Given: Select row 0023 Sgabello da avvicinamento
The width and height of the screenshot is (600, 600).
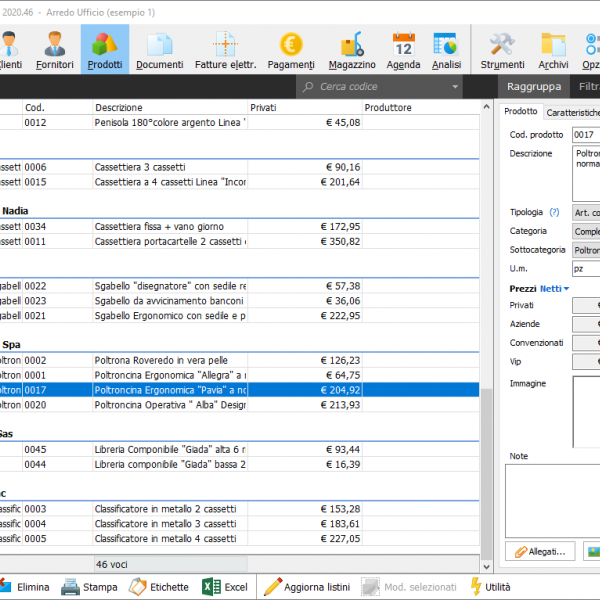Looking at the screenshot, I should pyautogui.click(x=240, y=301).
